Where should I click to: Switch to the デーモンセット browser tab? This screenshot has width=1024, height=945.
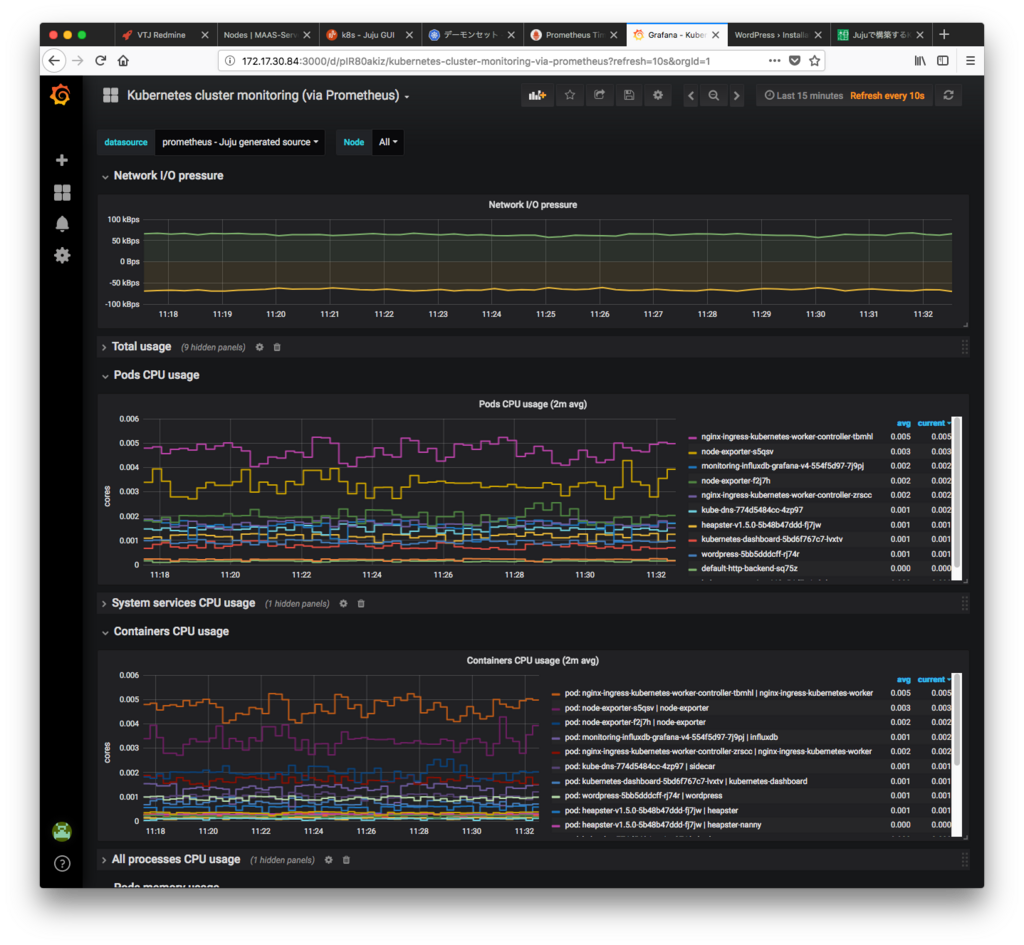tap(470, 35)
